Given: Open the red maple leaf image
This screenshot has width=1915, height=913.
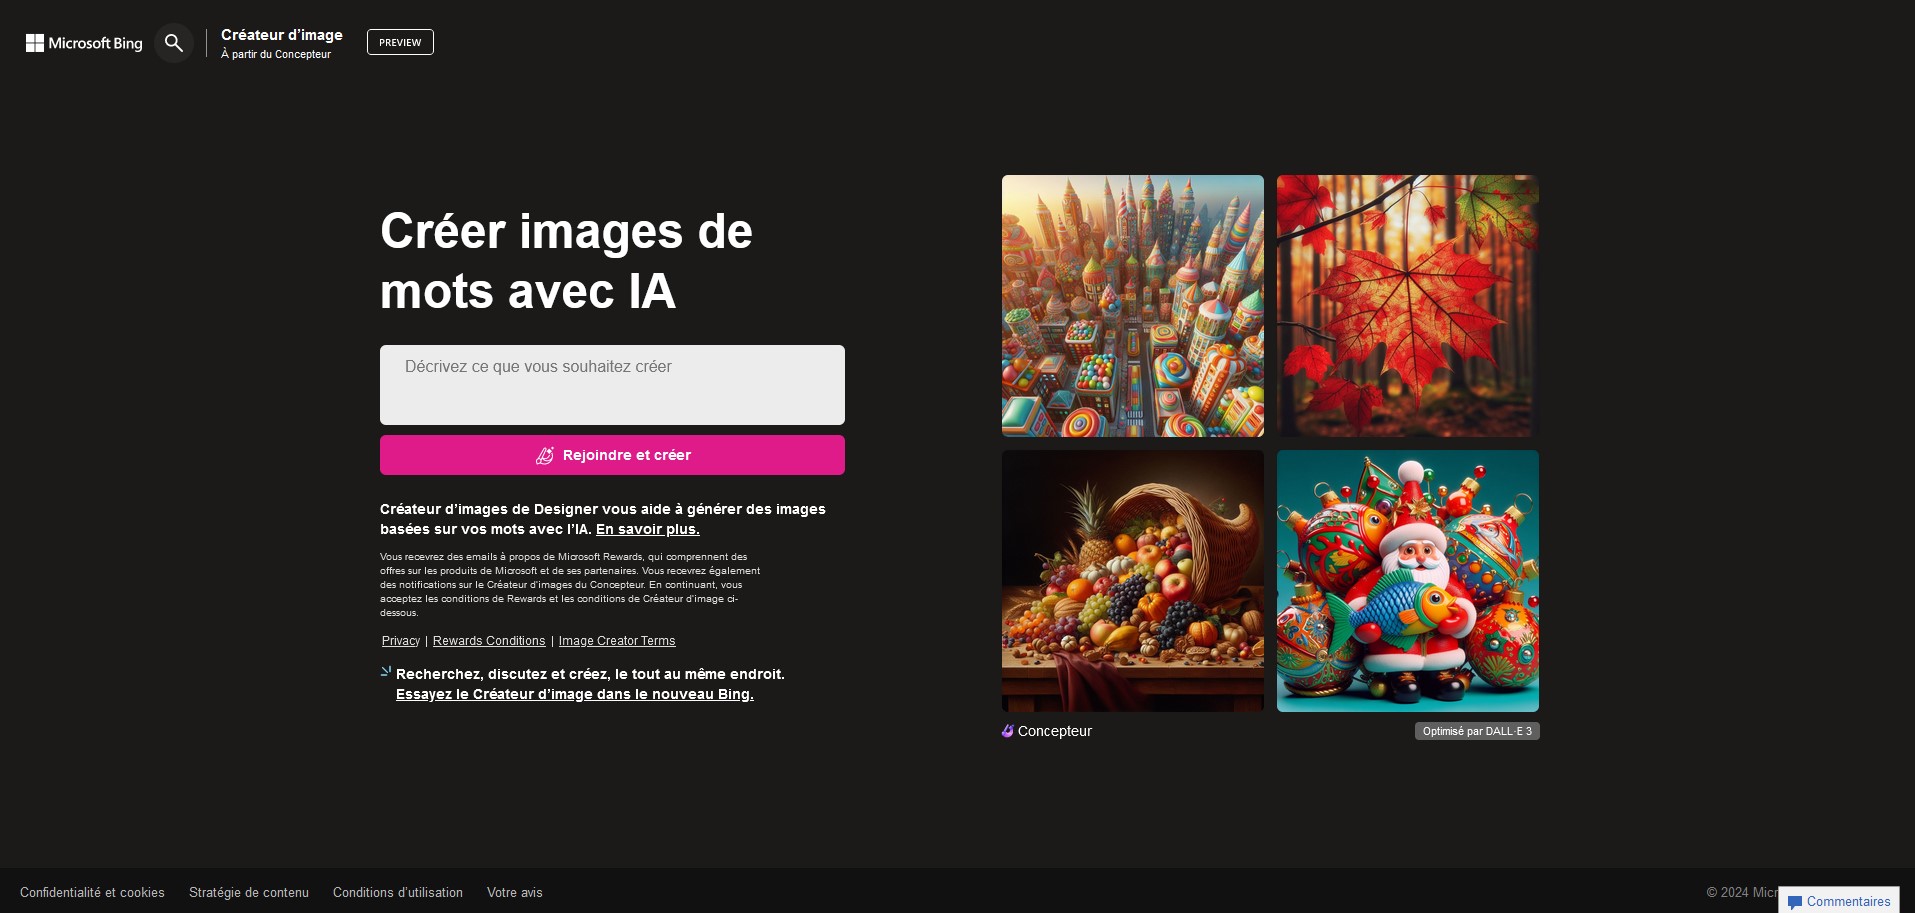Looking at the screenshot, I should pyautogui.click(x=1408, y=306).
